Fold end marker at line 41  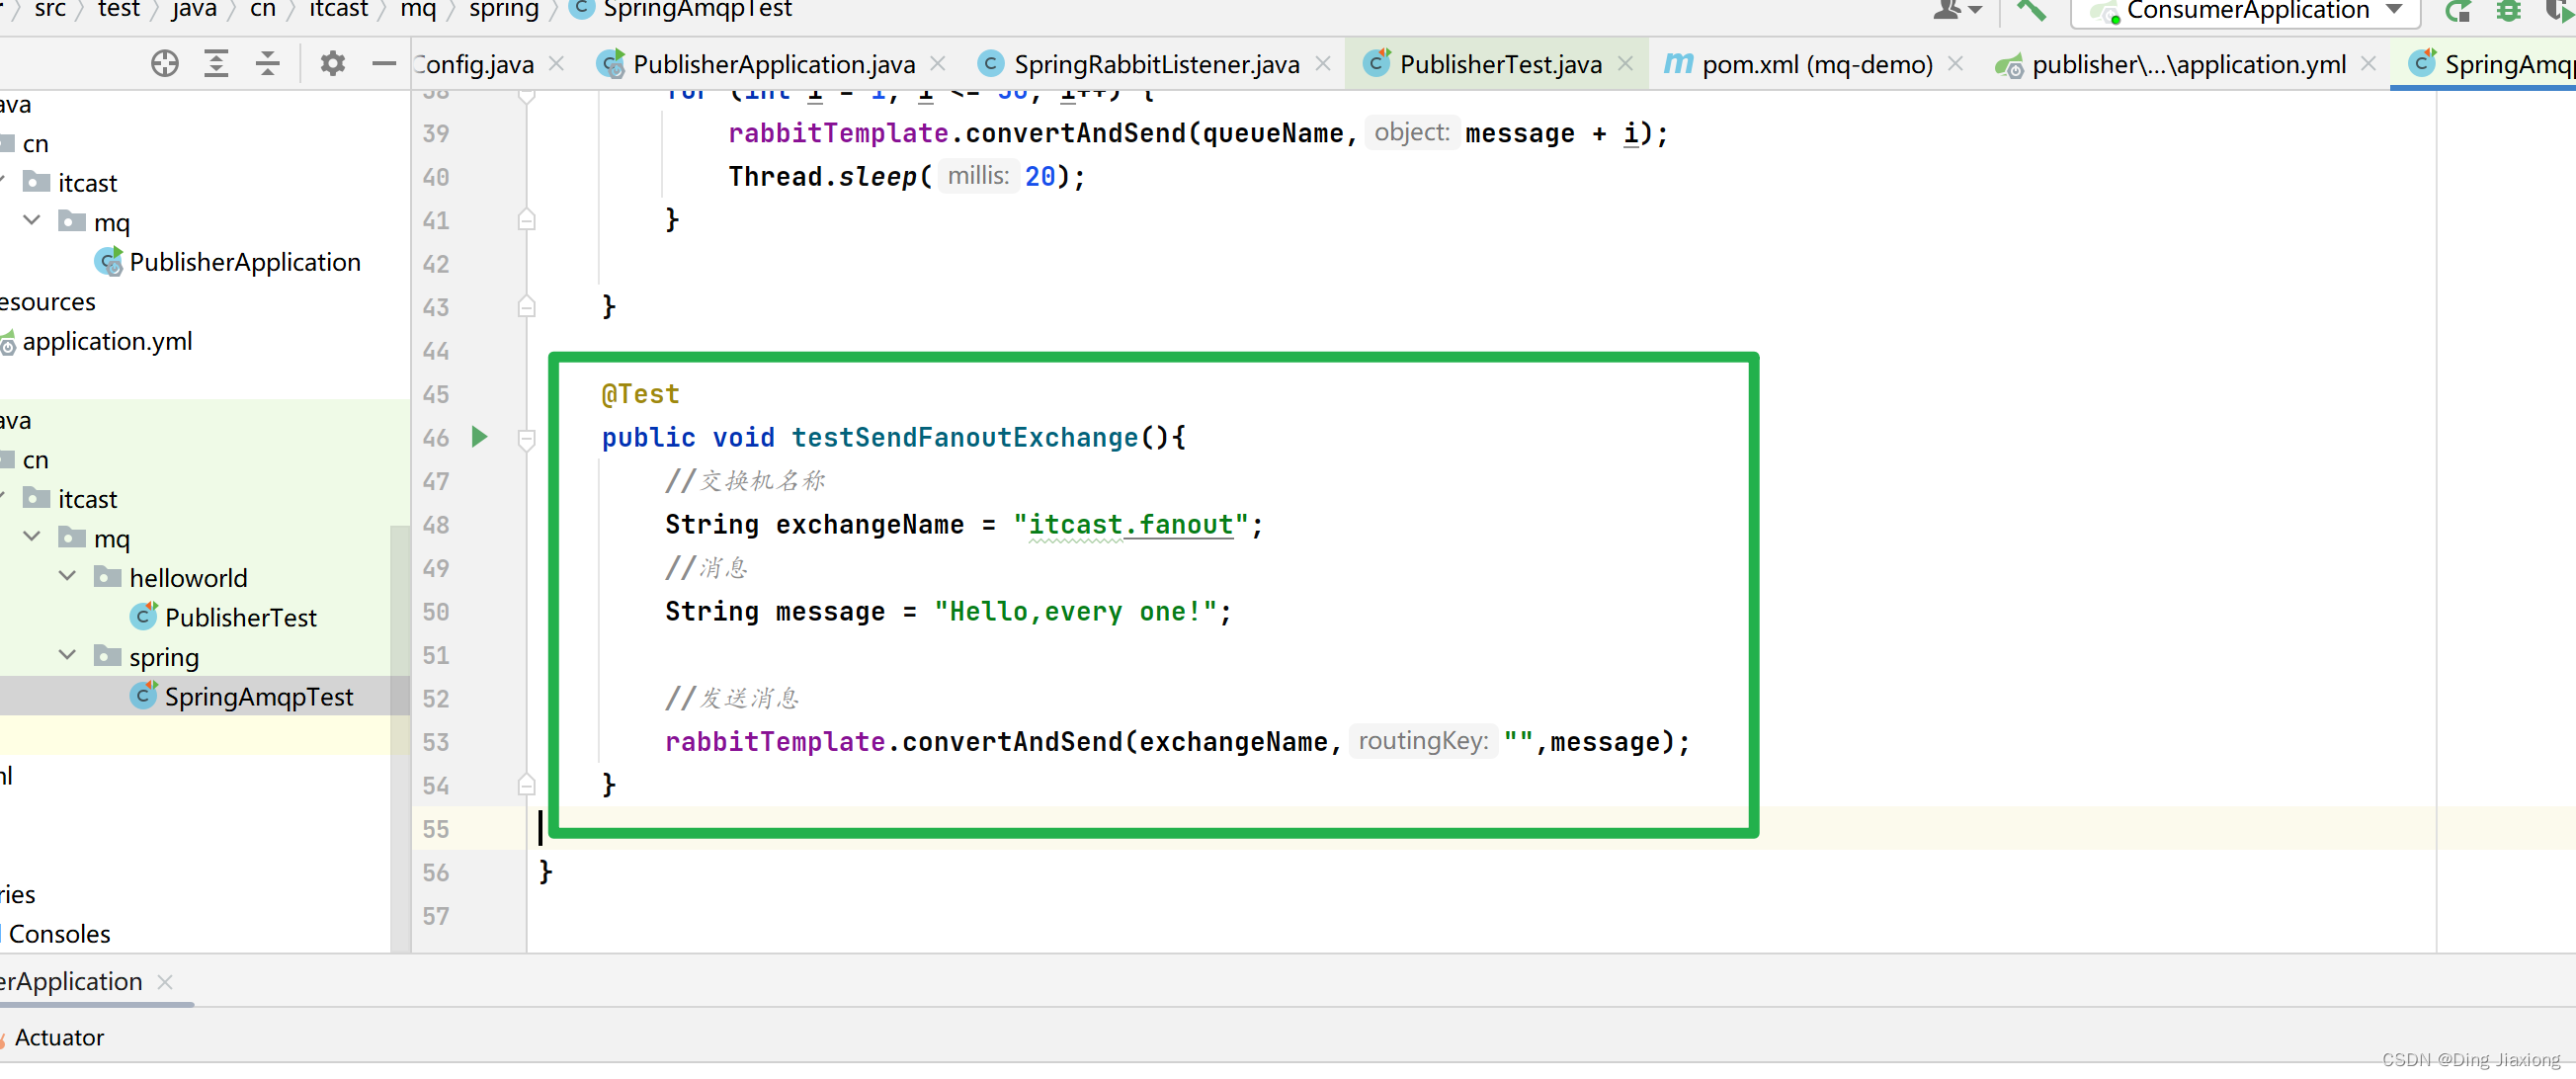[x=527, y=220]
